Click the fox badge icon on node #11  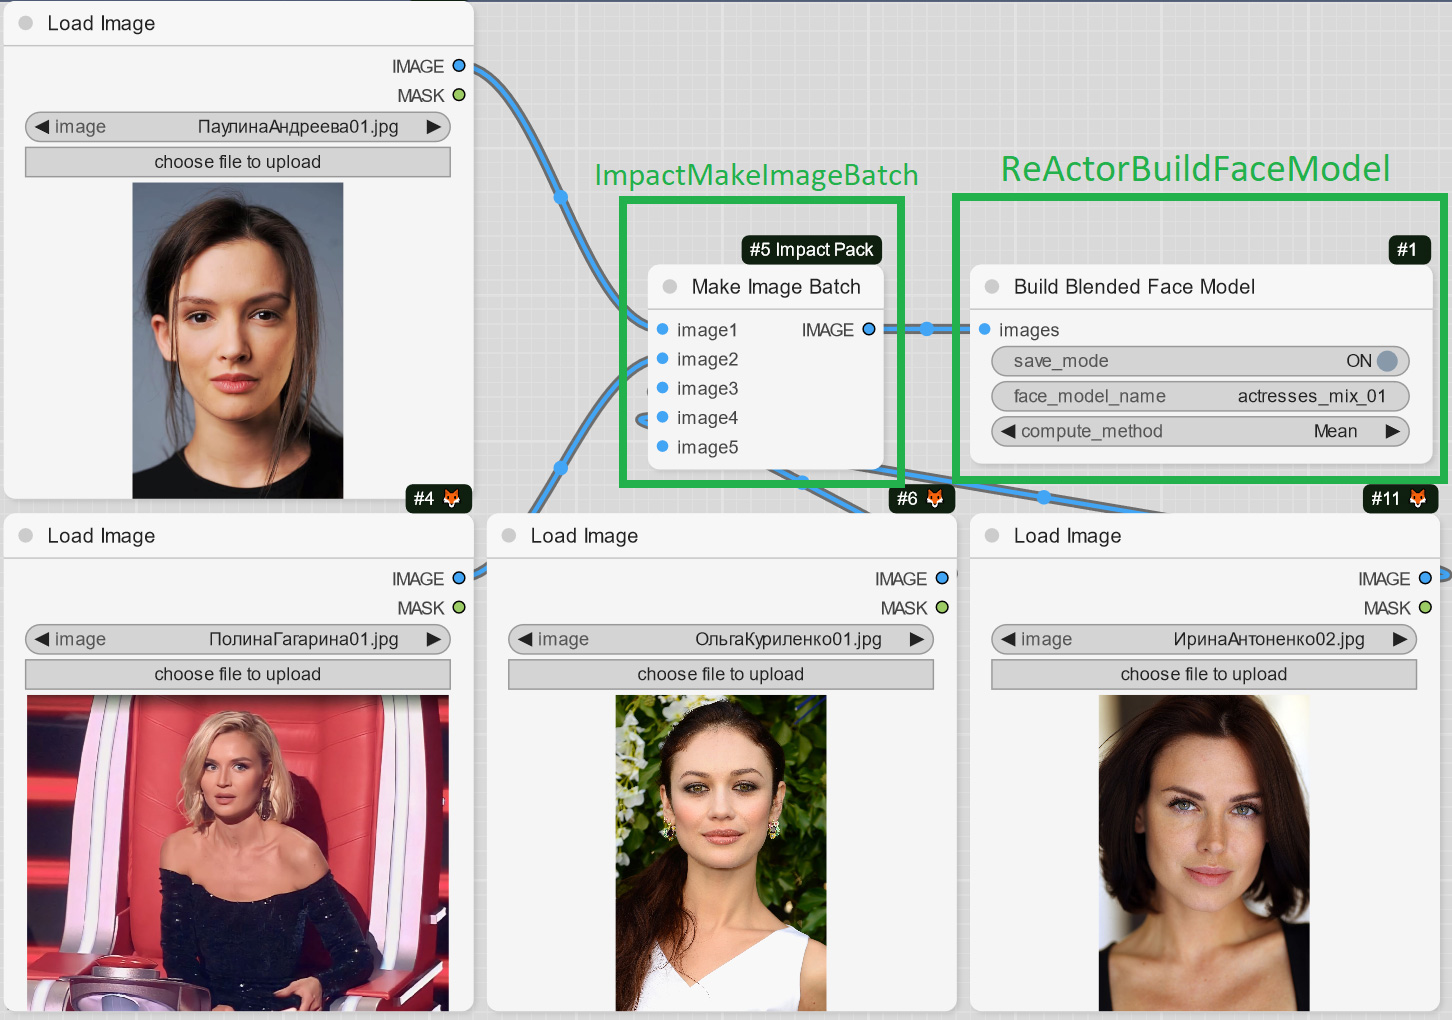tap(1418, 498)
